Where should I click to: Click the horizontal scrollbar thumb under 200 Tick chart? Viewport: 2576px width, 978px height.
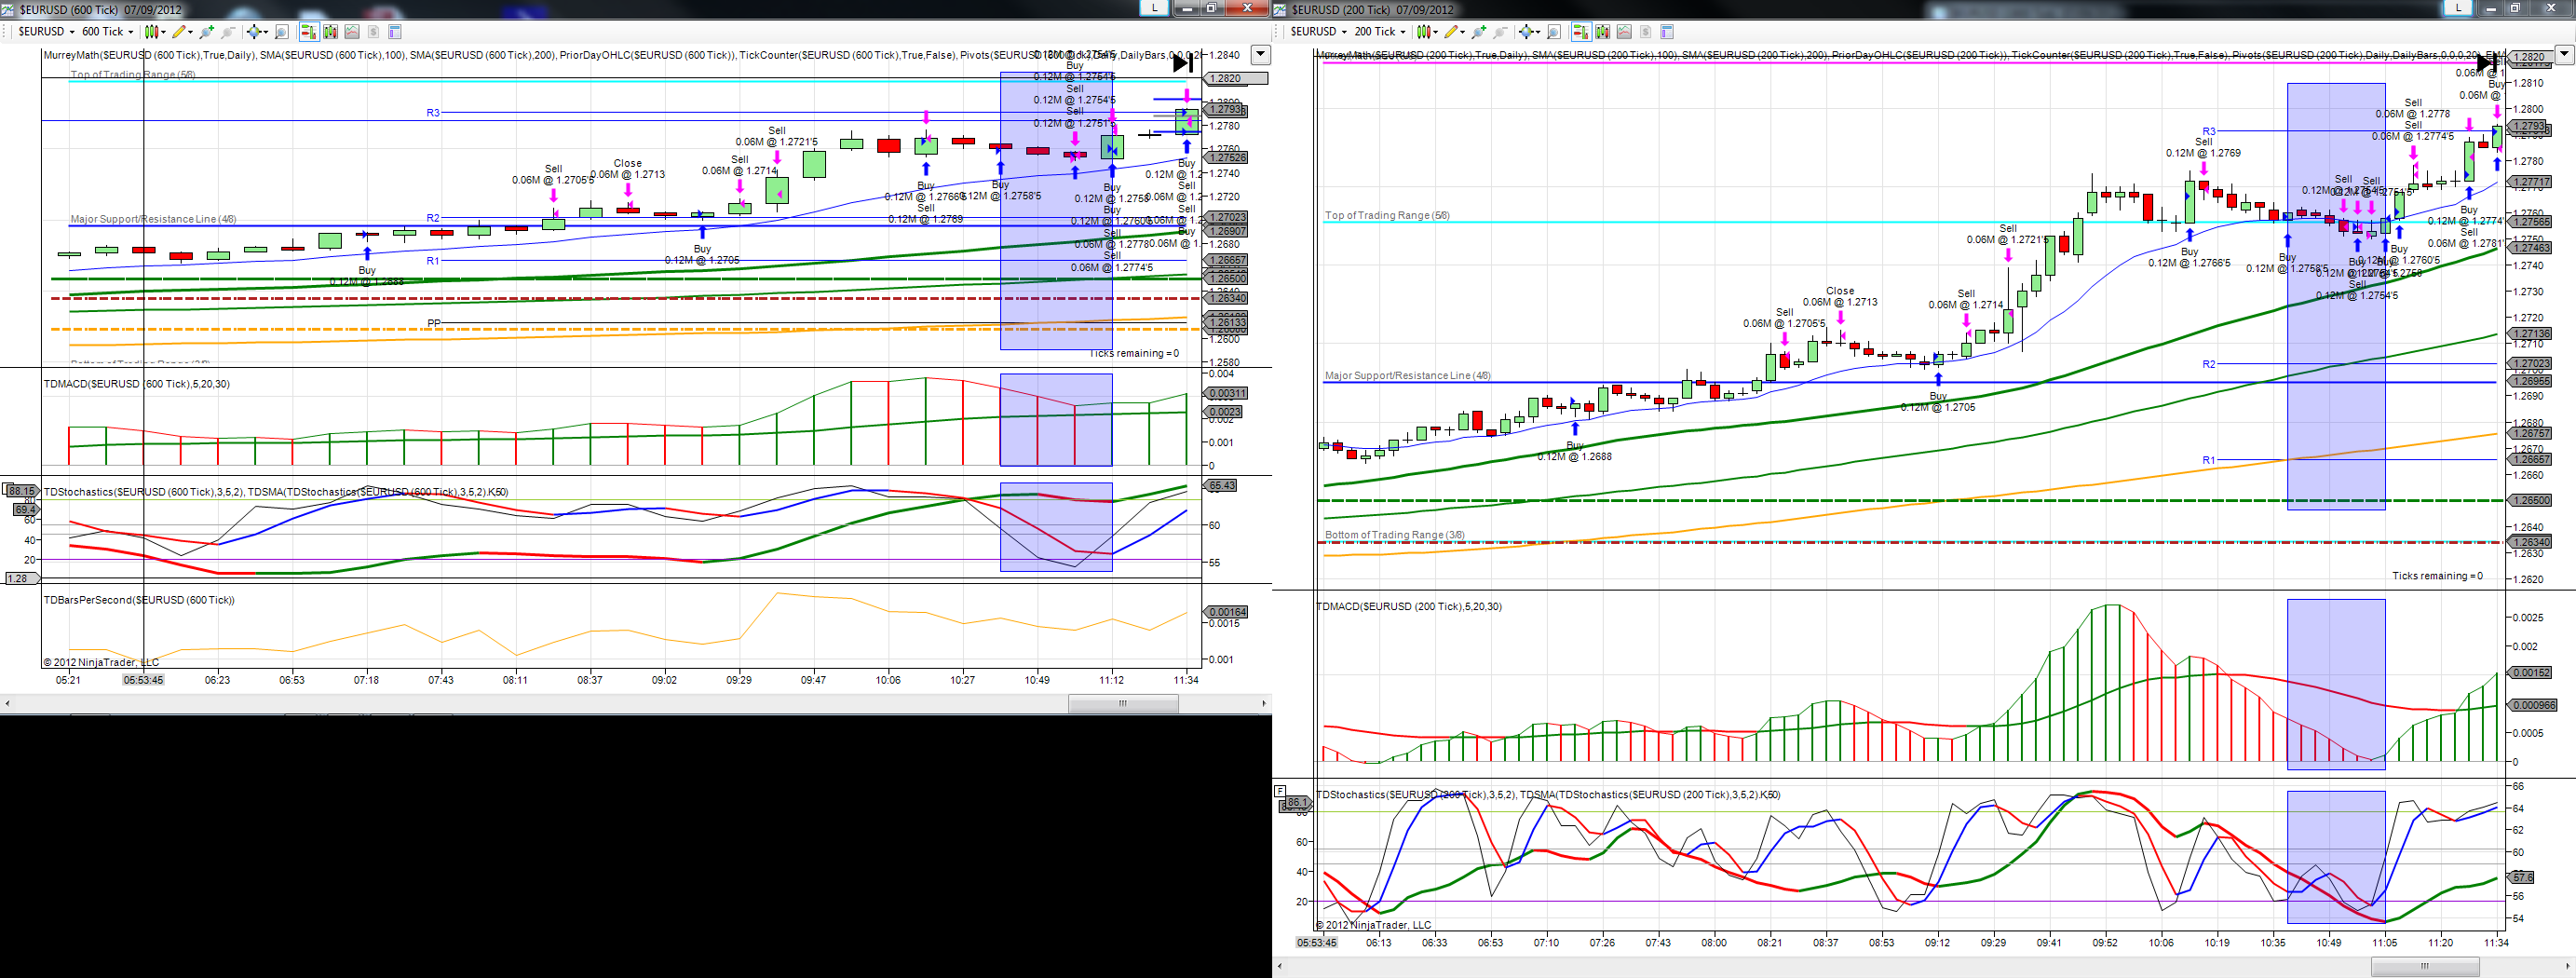(x=2425, y=966)
